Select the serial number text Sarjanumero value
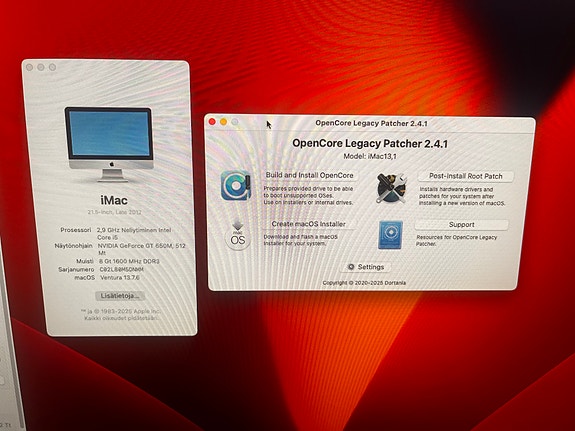The height and width of the screenshot is (431, 575). pos(122,269)
